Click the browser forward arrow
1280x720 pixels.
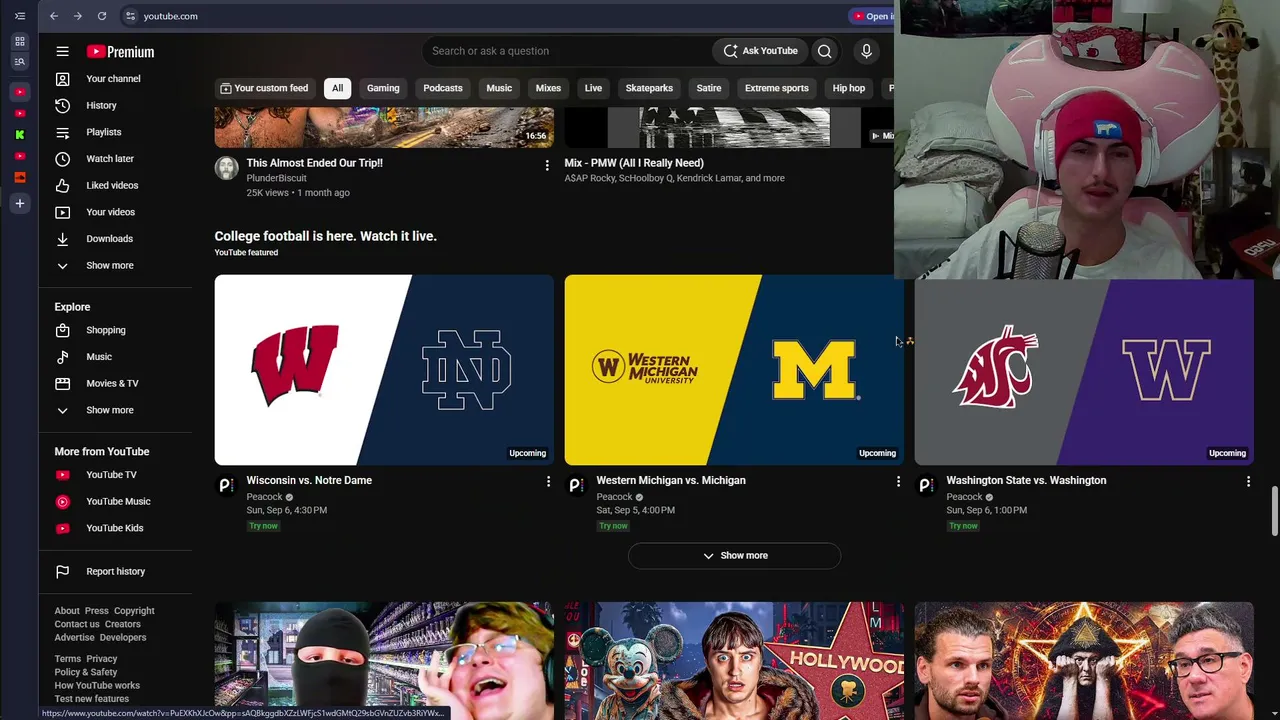(78, 16)
